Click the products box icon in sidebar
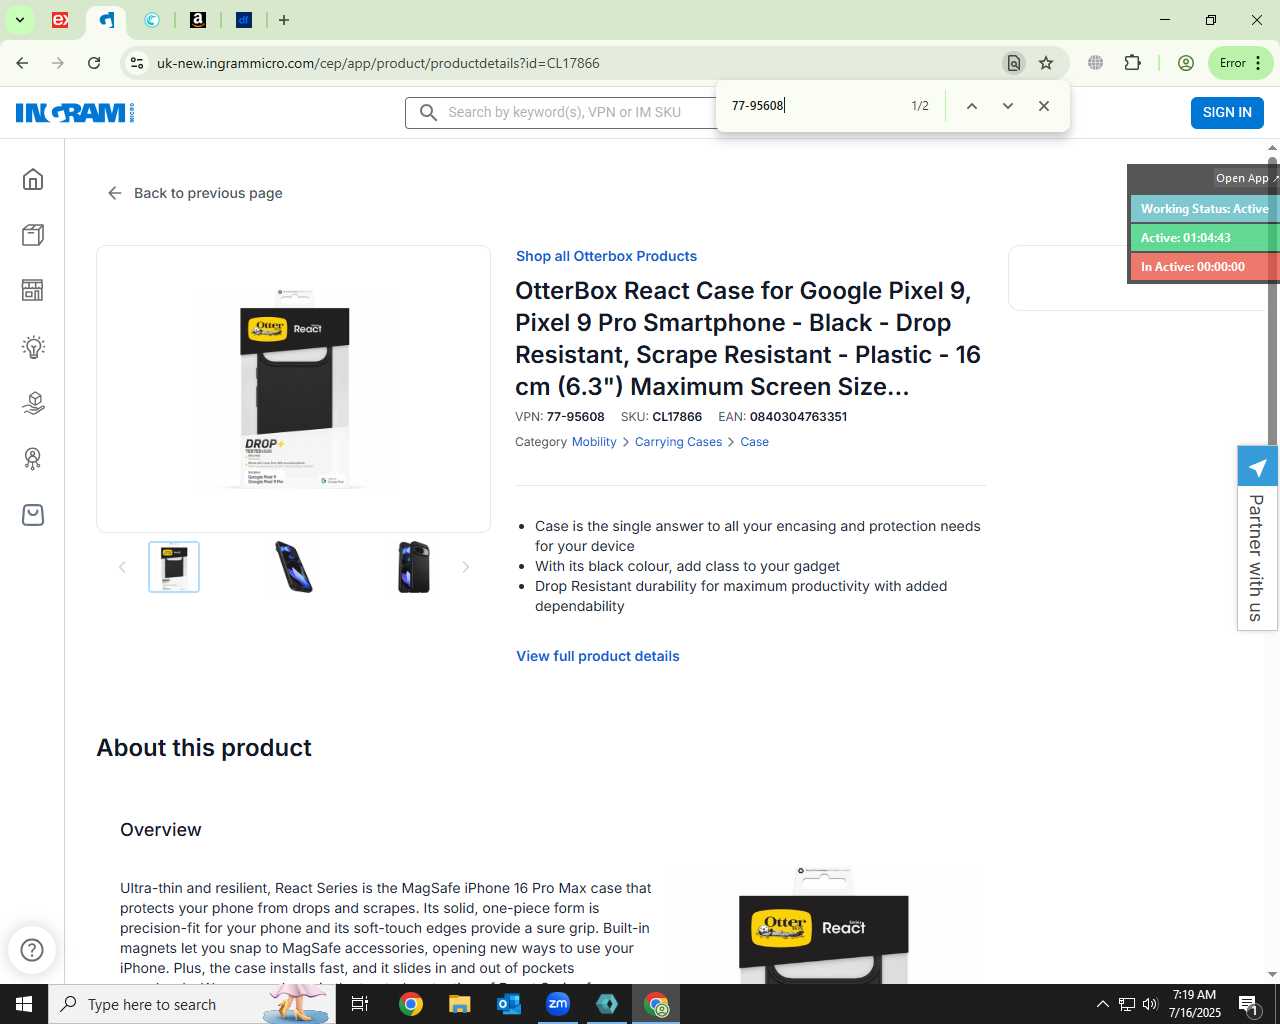Viewport: 1280px width, 1024px height. click(x=33, y=235)
